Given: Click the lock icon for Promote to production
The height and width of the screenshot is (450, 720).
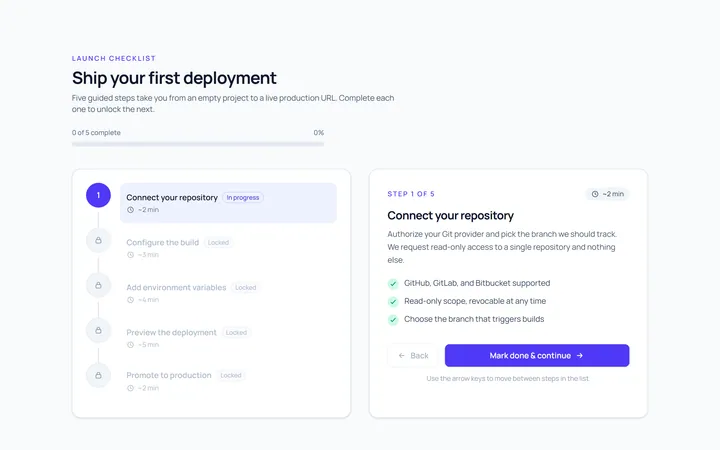Looking at the screenshot, I should pyautogui.click(x=98, y=375).
